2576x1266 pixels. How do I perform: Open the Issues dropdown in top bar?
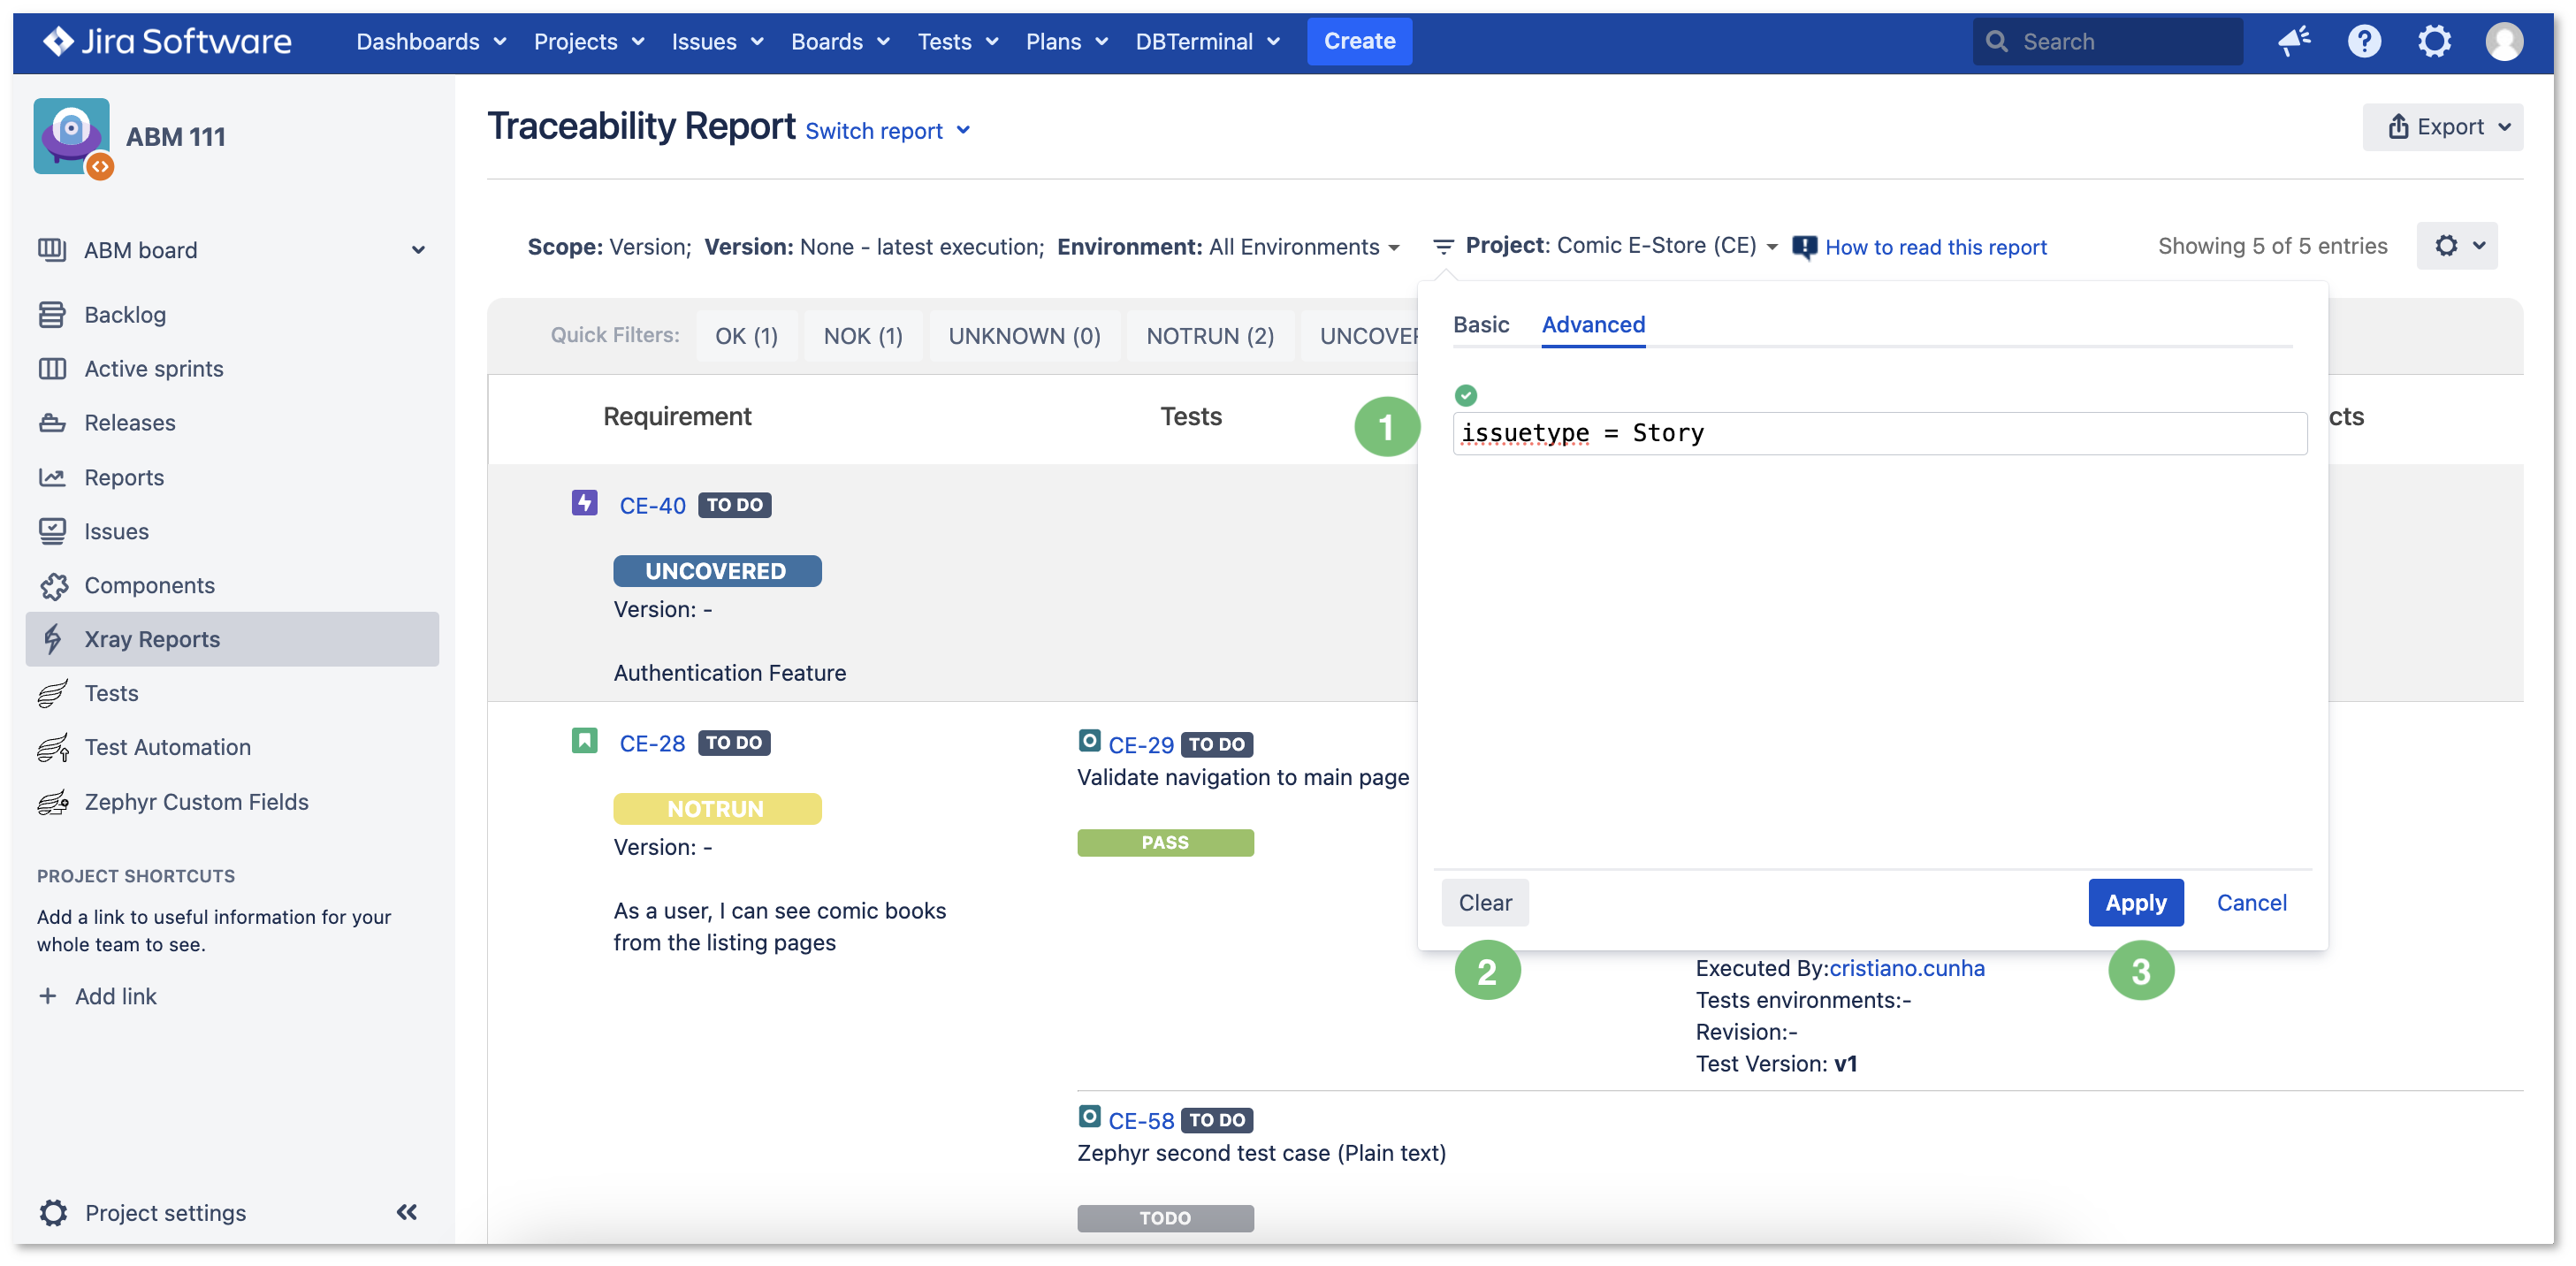(x=717, y=41)
